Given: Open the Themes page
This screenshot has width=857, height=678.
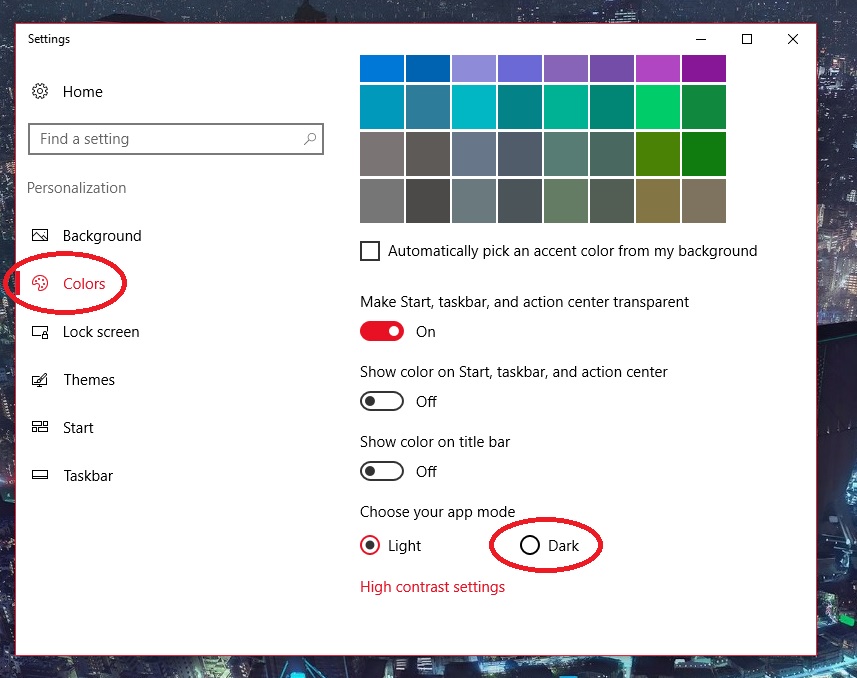Looking at the screenshot, I should pos(89,379).
